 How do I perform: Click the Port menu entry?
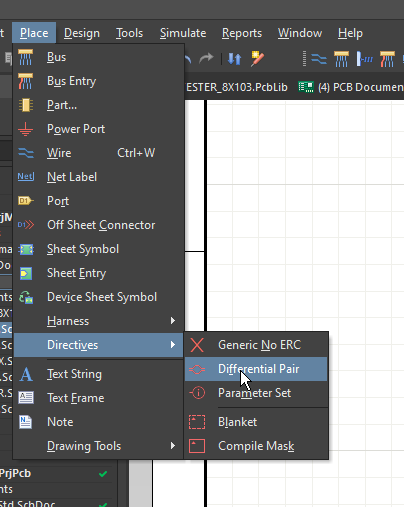coord(99,201)
